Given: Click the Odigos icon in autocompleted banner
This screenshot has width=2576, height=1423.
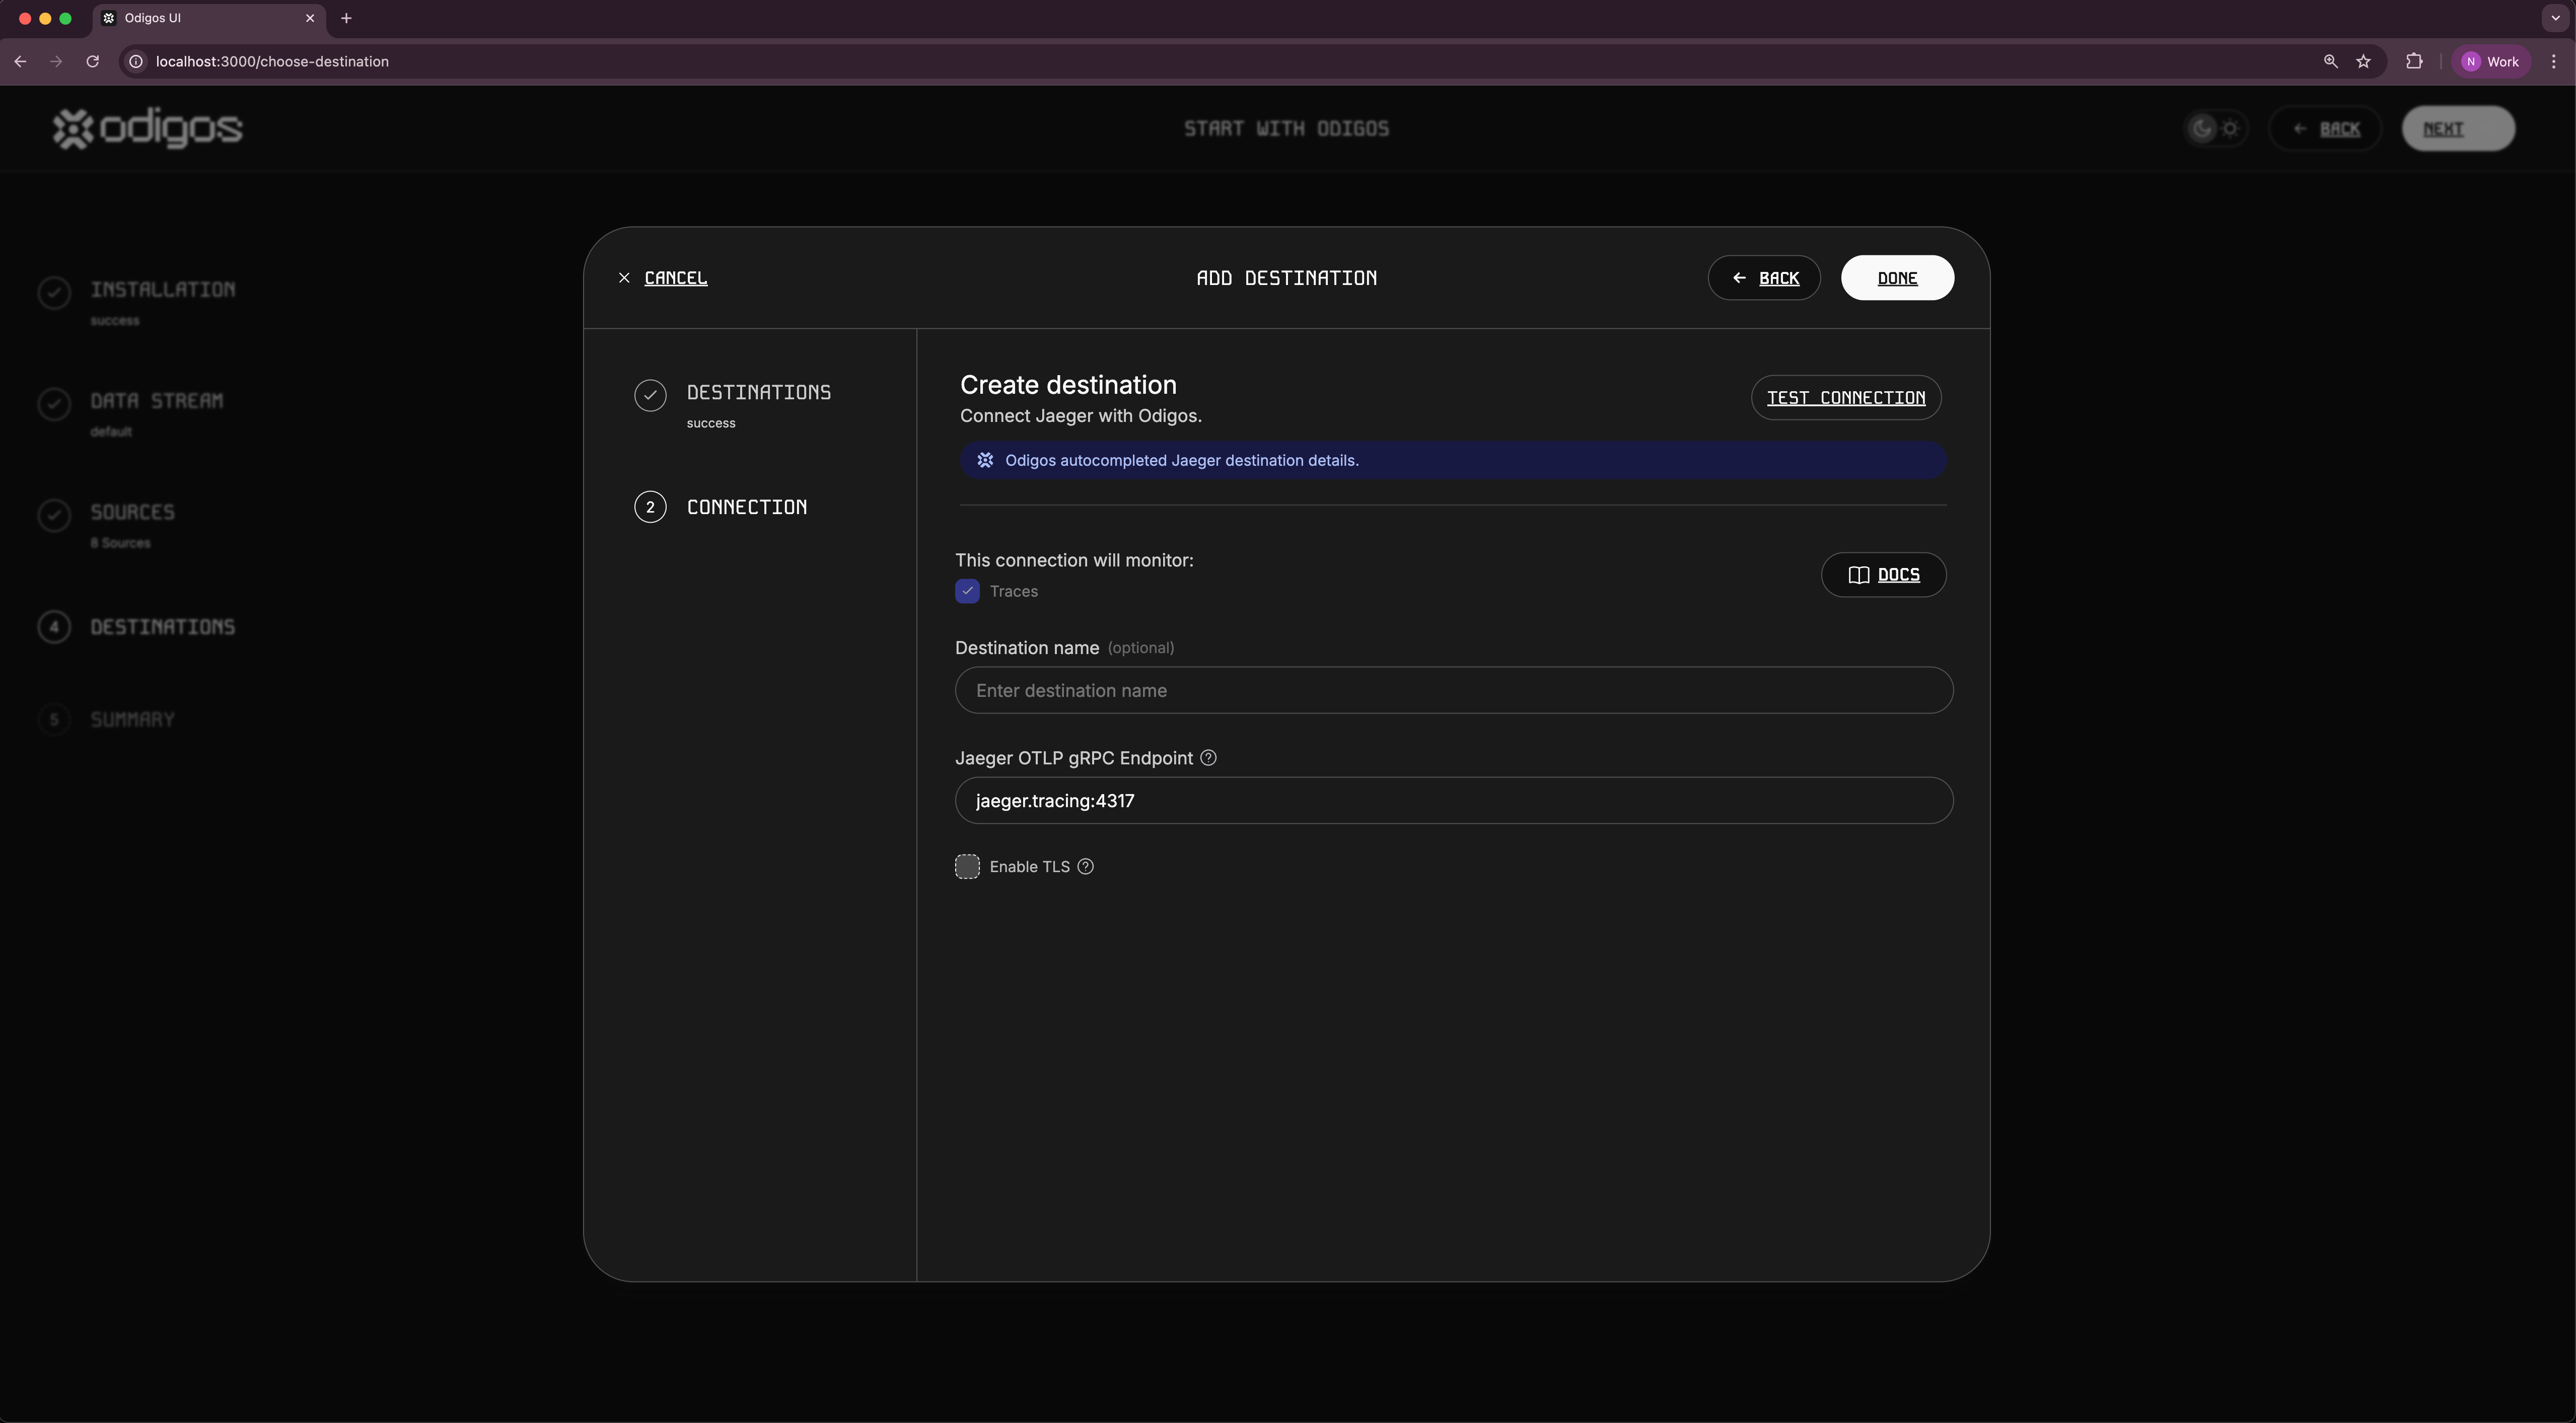Looking at the screenshot, I should (x=985, y=461).
